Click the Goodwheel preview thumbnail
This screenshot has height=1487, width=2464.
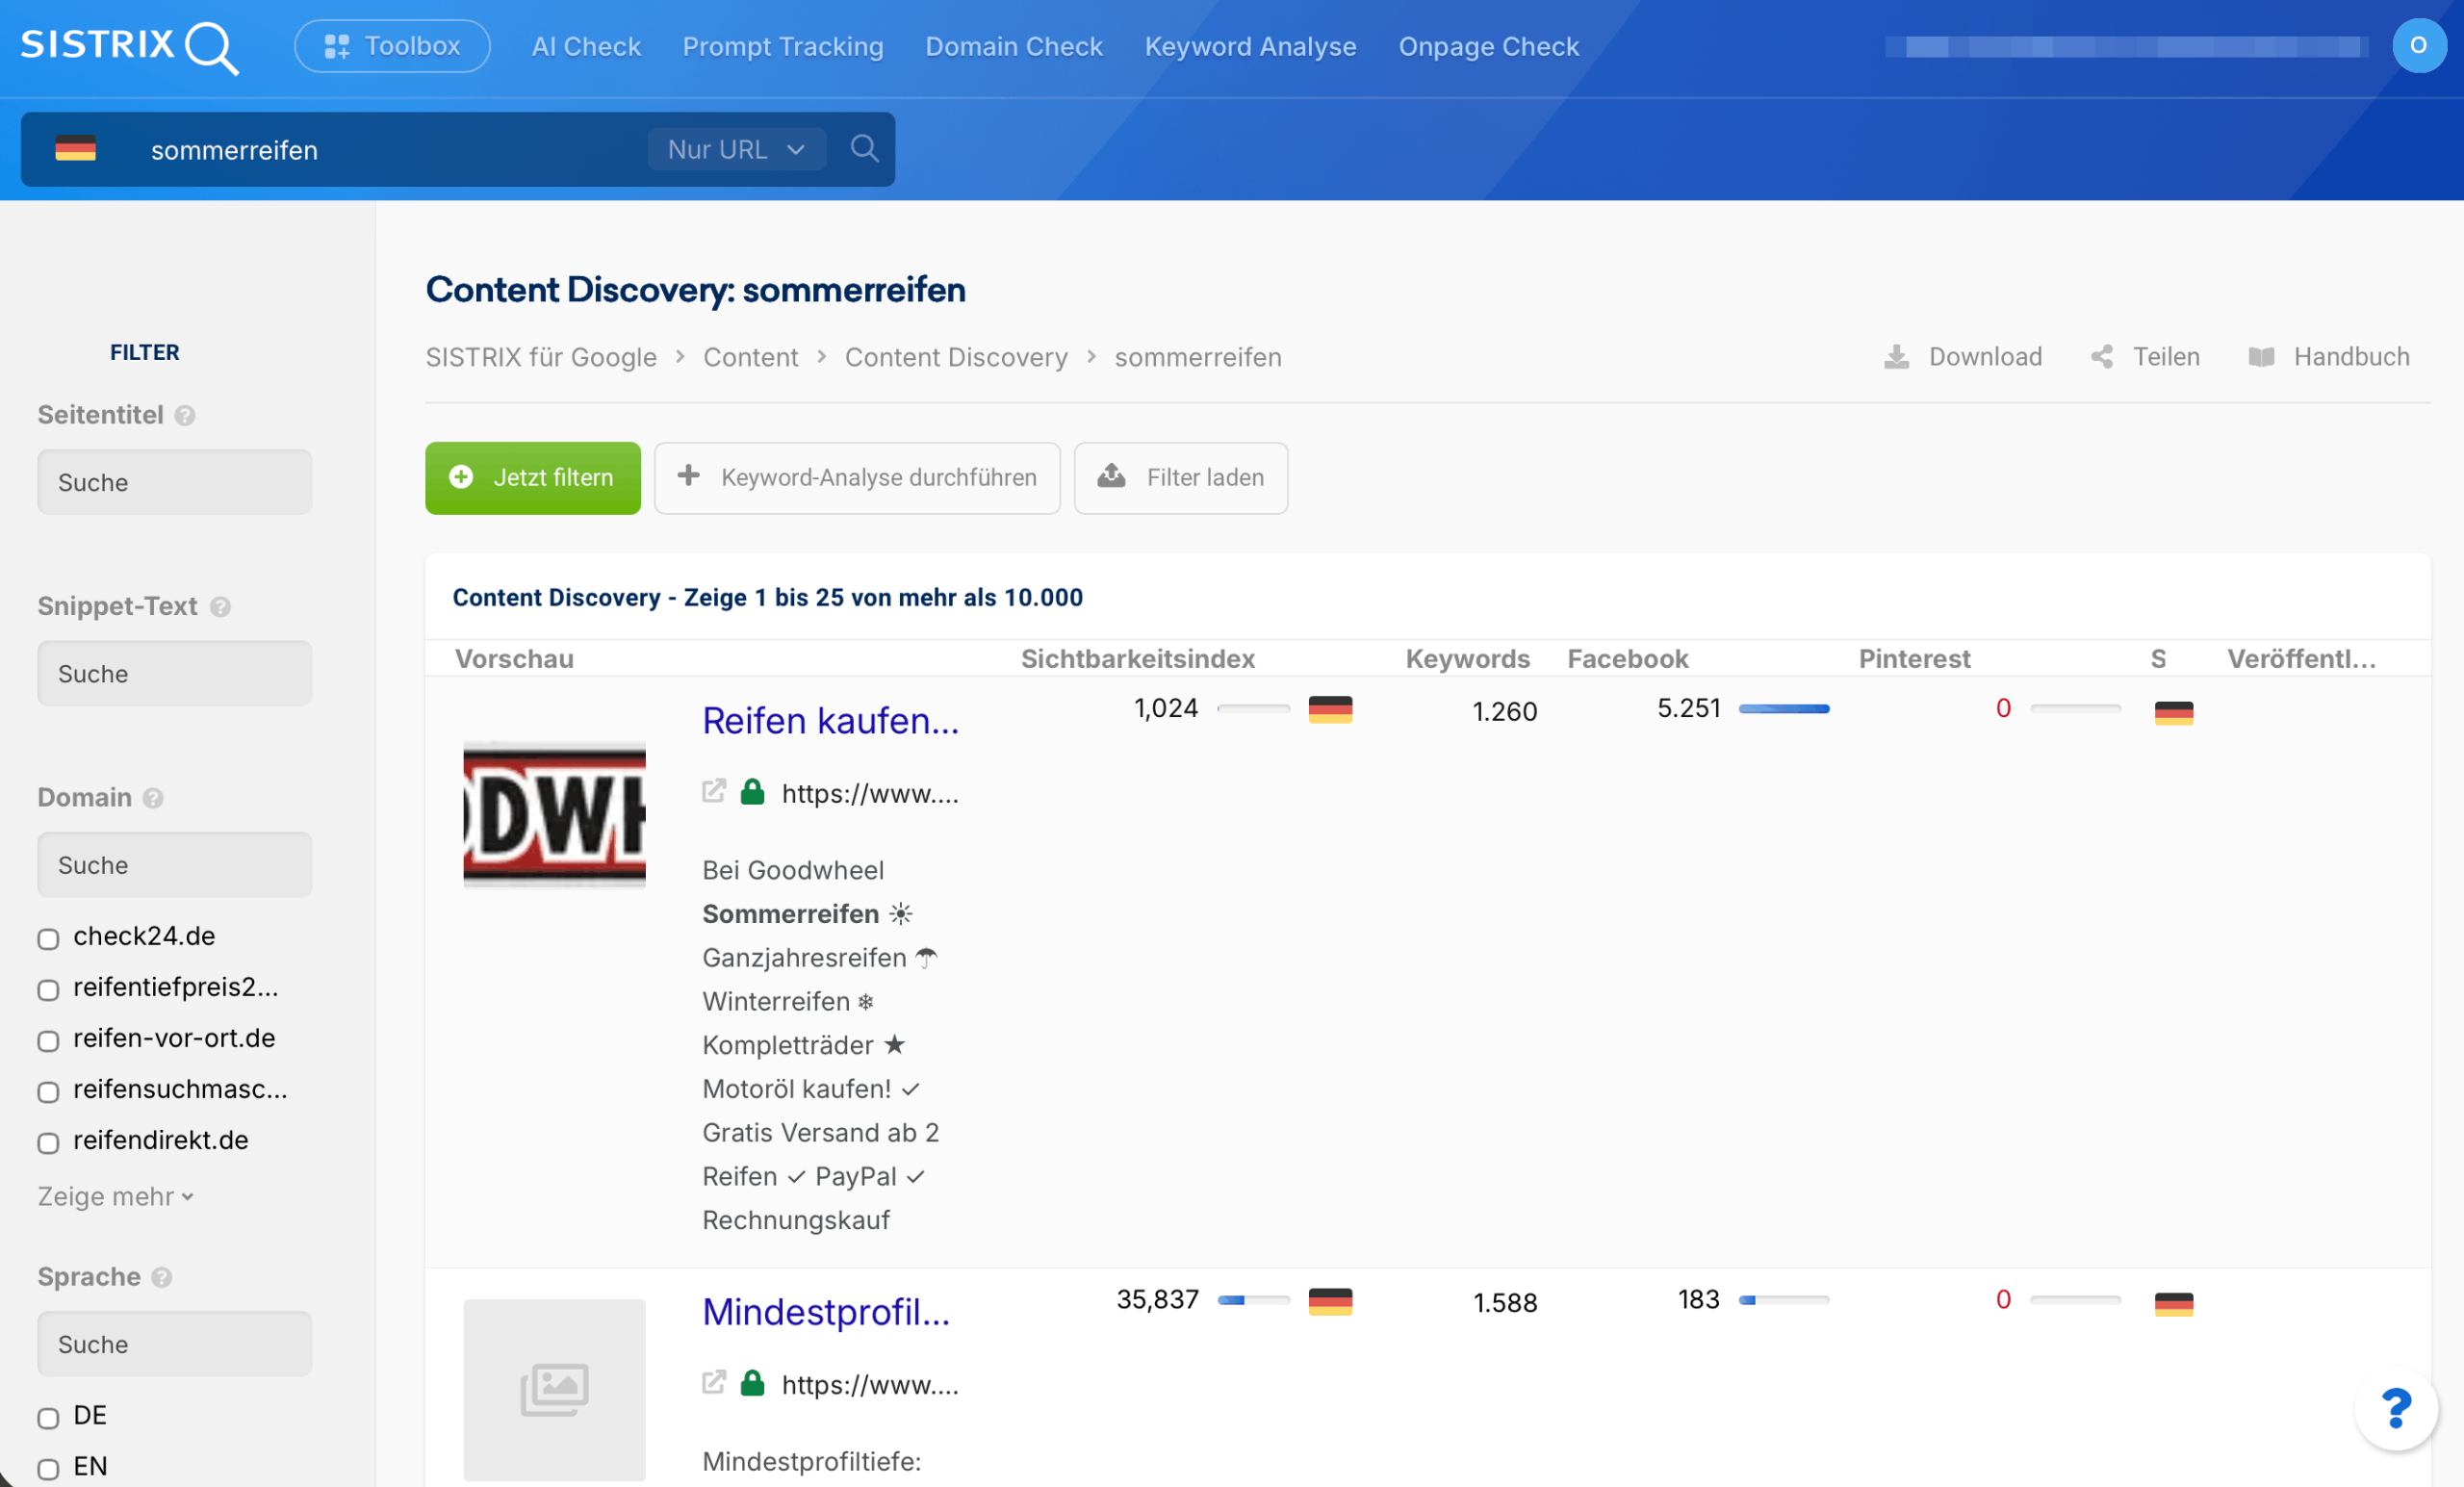(555, 814)
